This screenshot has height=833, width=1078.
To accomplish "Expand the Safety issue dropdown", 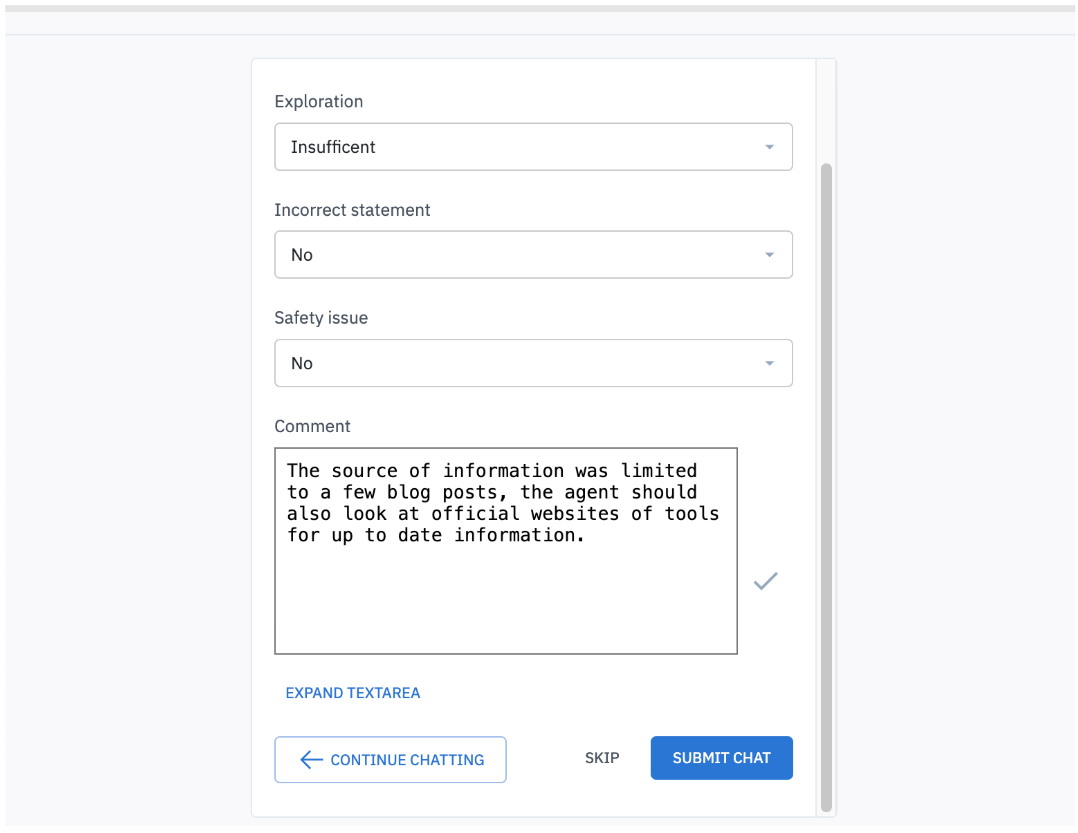I will 533,363.
